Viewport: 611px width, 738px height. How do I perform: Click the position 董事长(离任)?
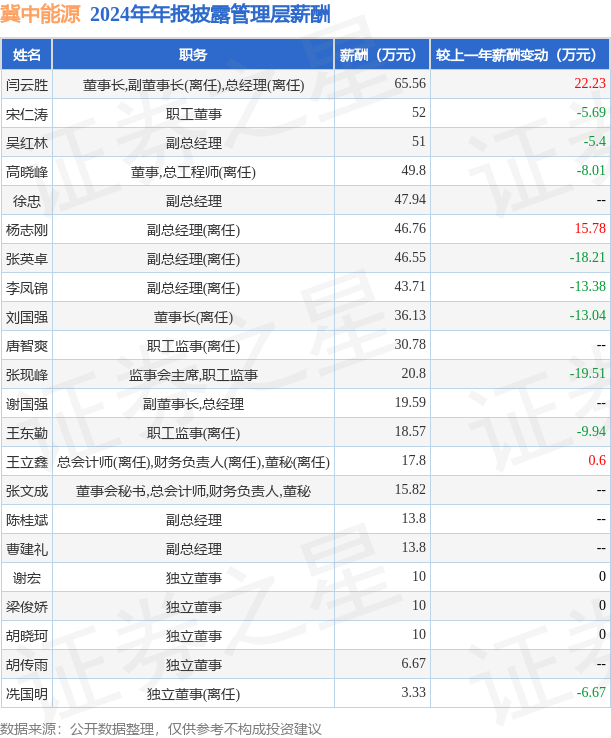point(193,317)
